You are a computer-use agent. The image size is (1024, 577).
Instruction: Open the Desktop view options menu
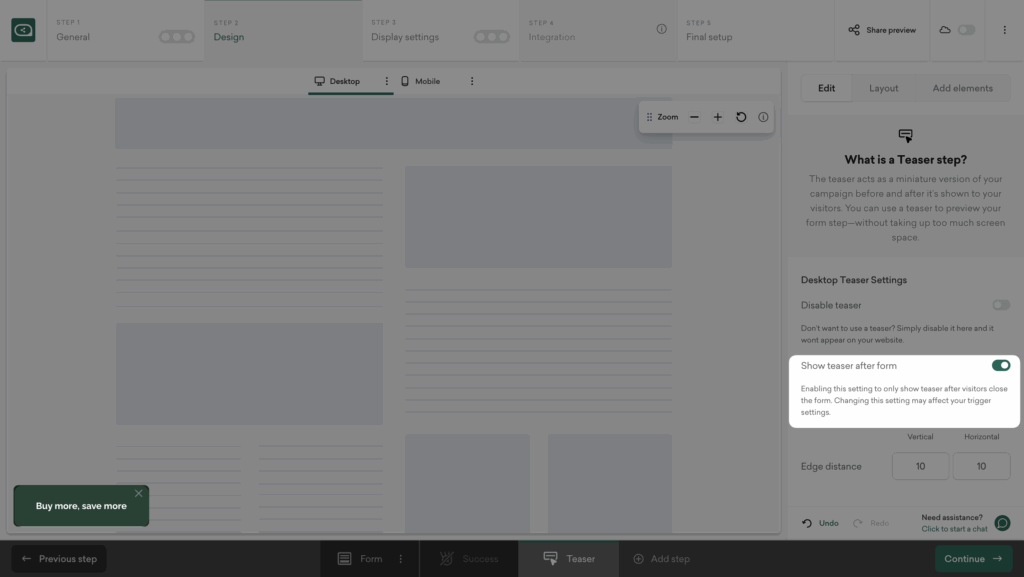pyautogui.click(x=387, y=81)
